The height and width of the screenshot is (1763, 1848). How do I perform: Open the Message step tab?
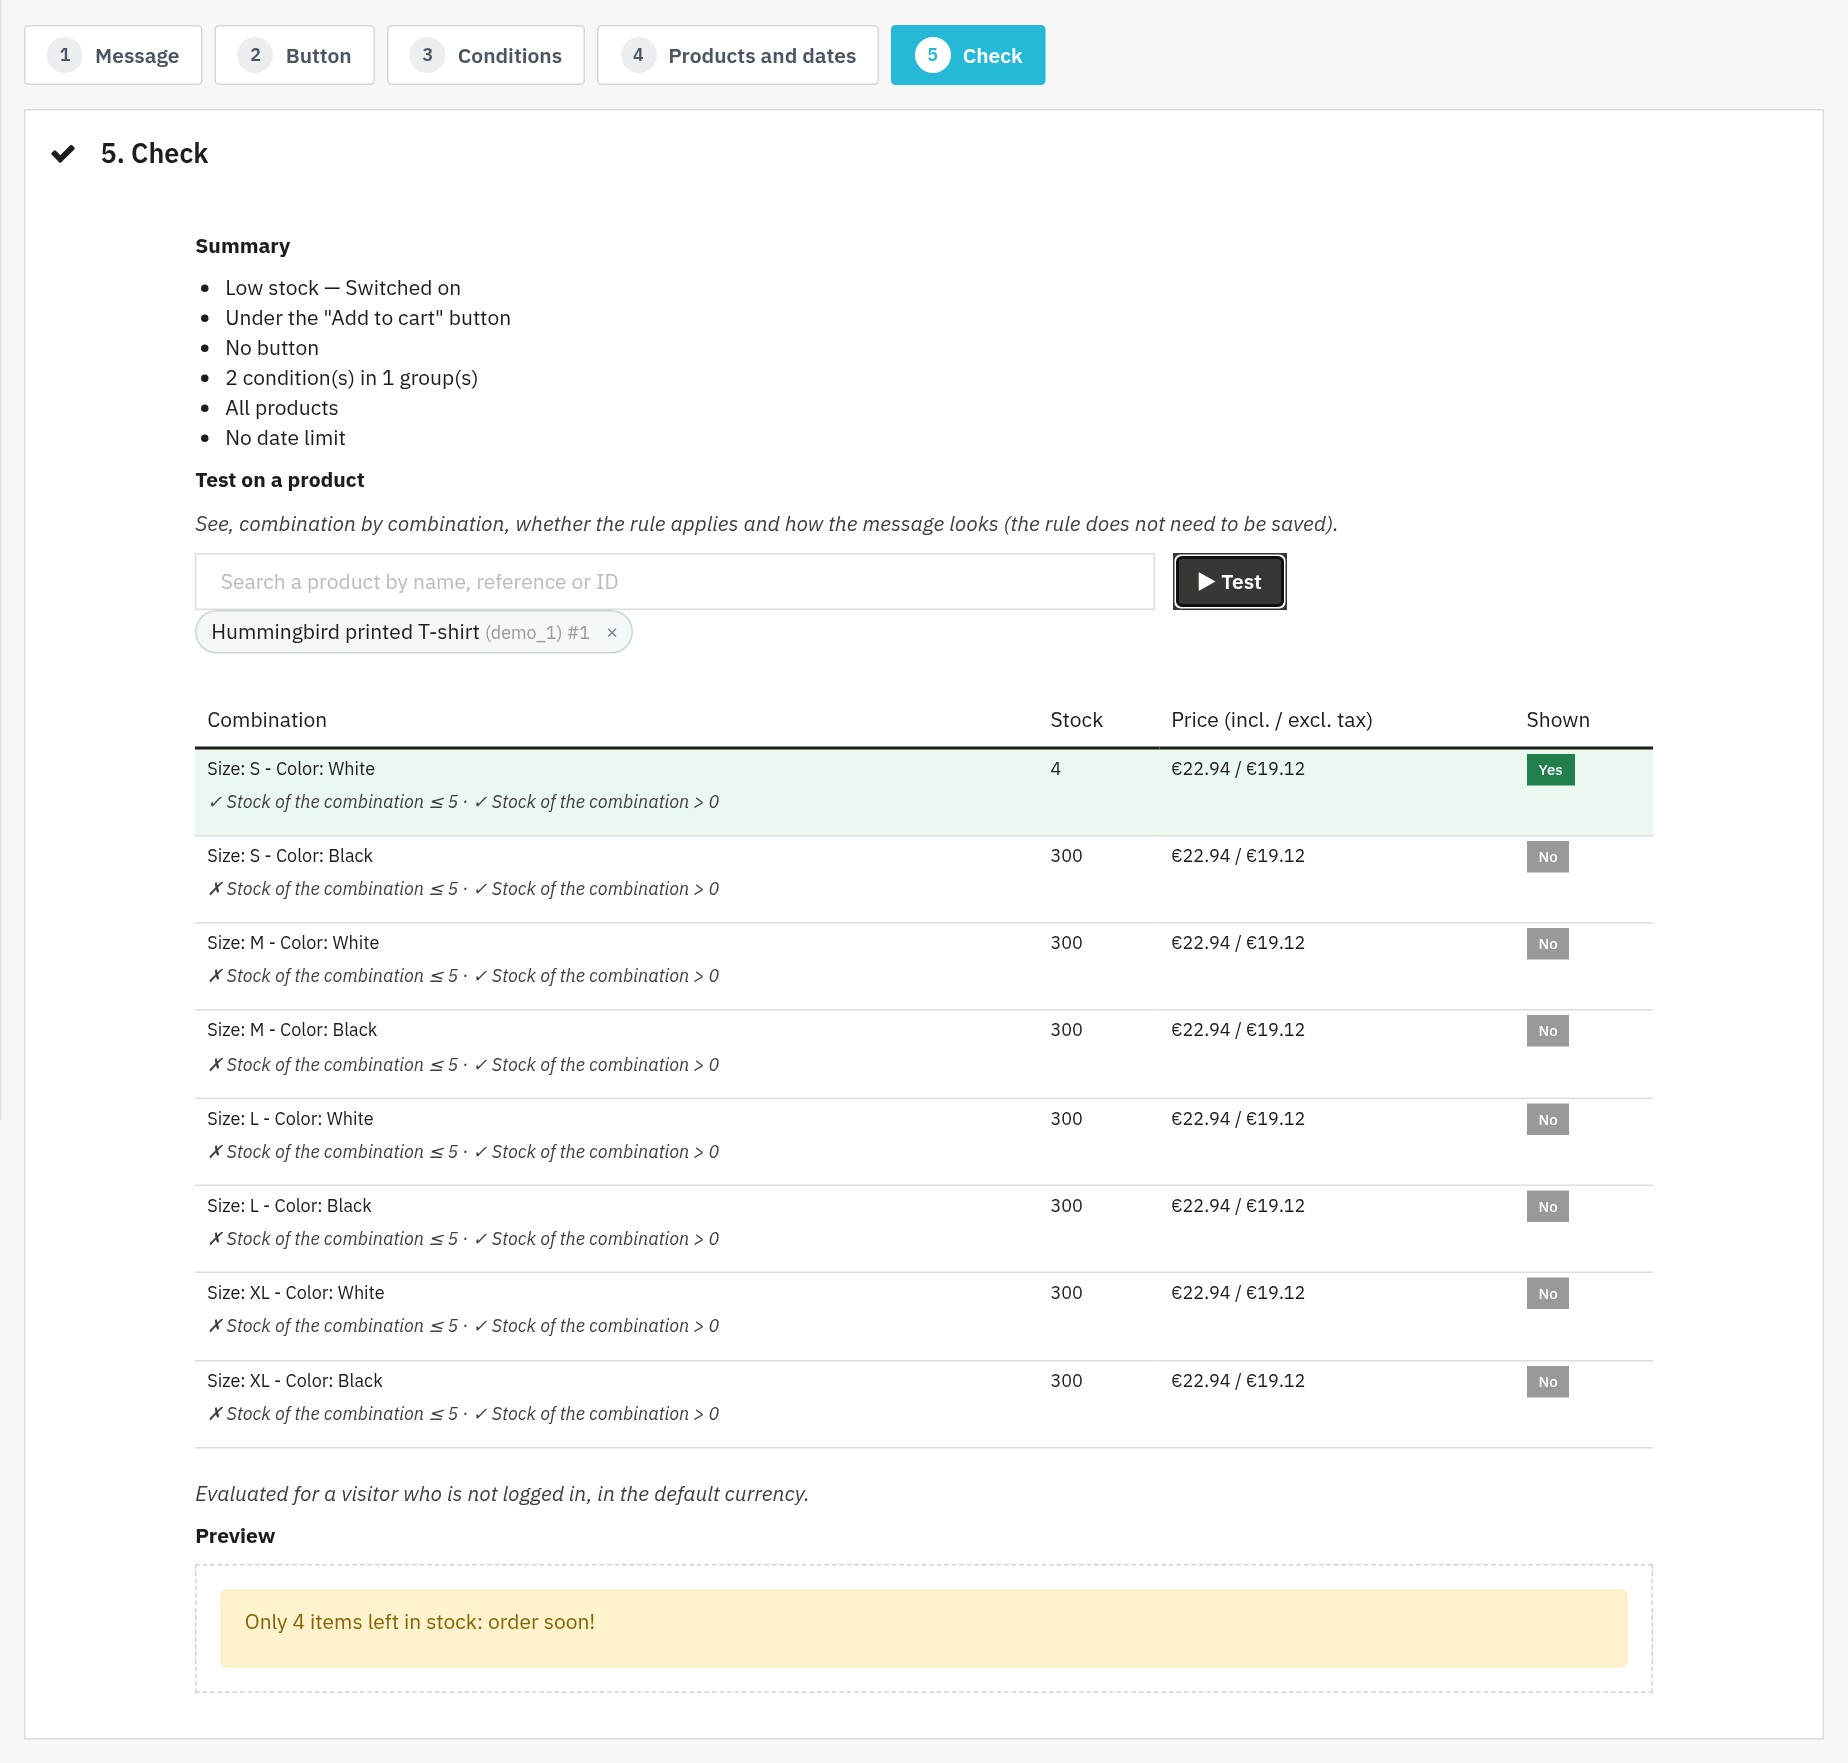pyautogui.click(x=113, y=55)
